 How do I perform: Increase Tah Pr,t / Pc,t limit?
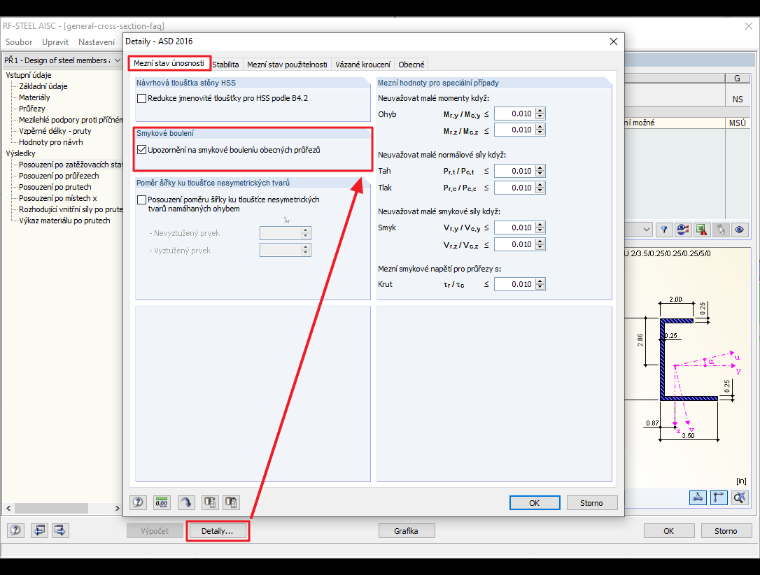click(x=540, y=168)
